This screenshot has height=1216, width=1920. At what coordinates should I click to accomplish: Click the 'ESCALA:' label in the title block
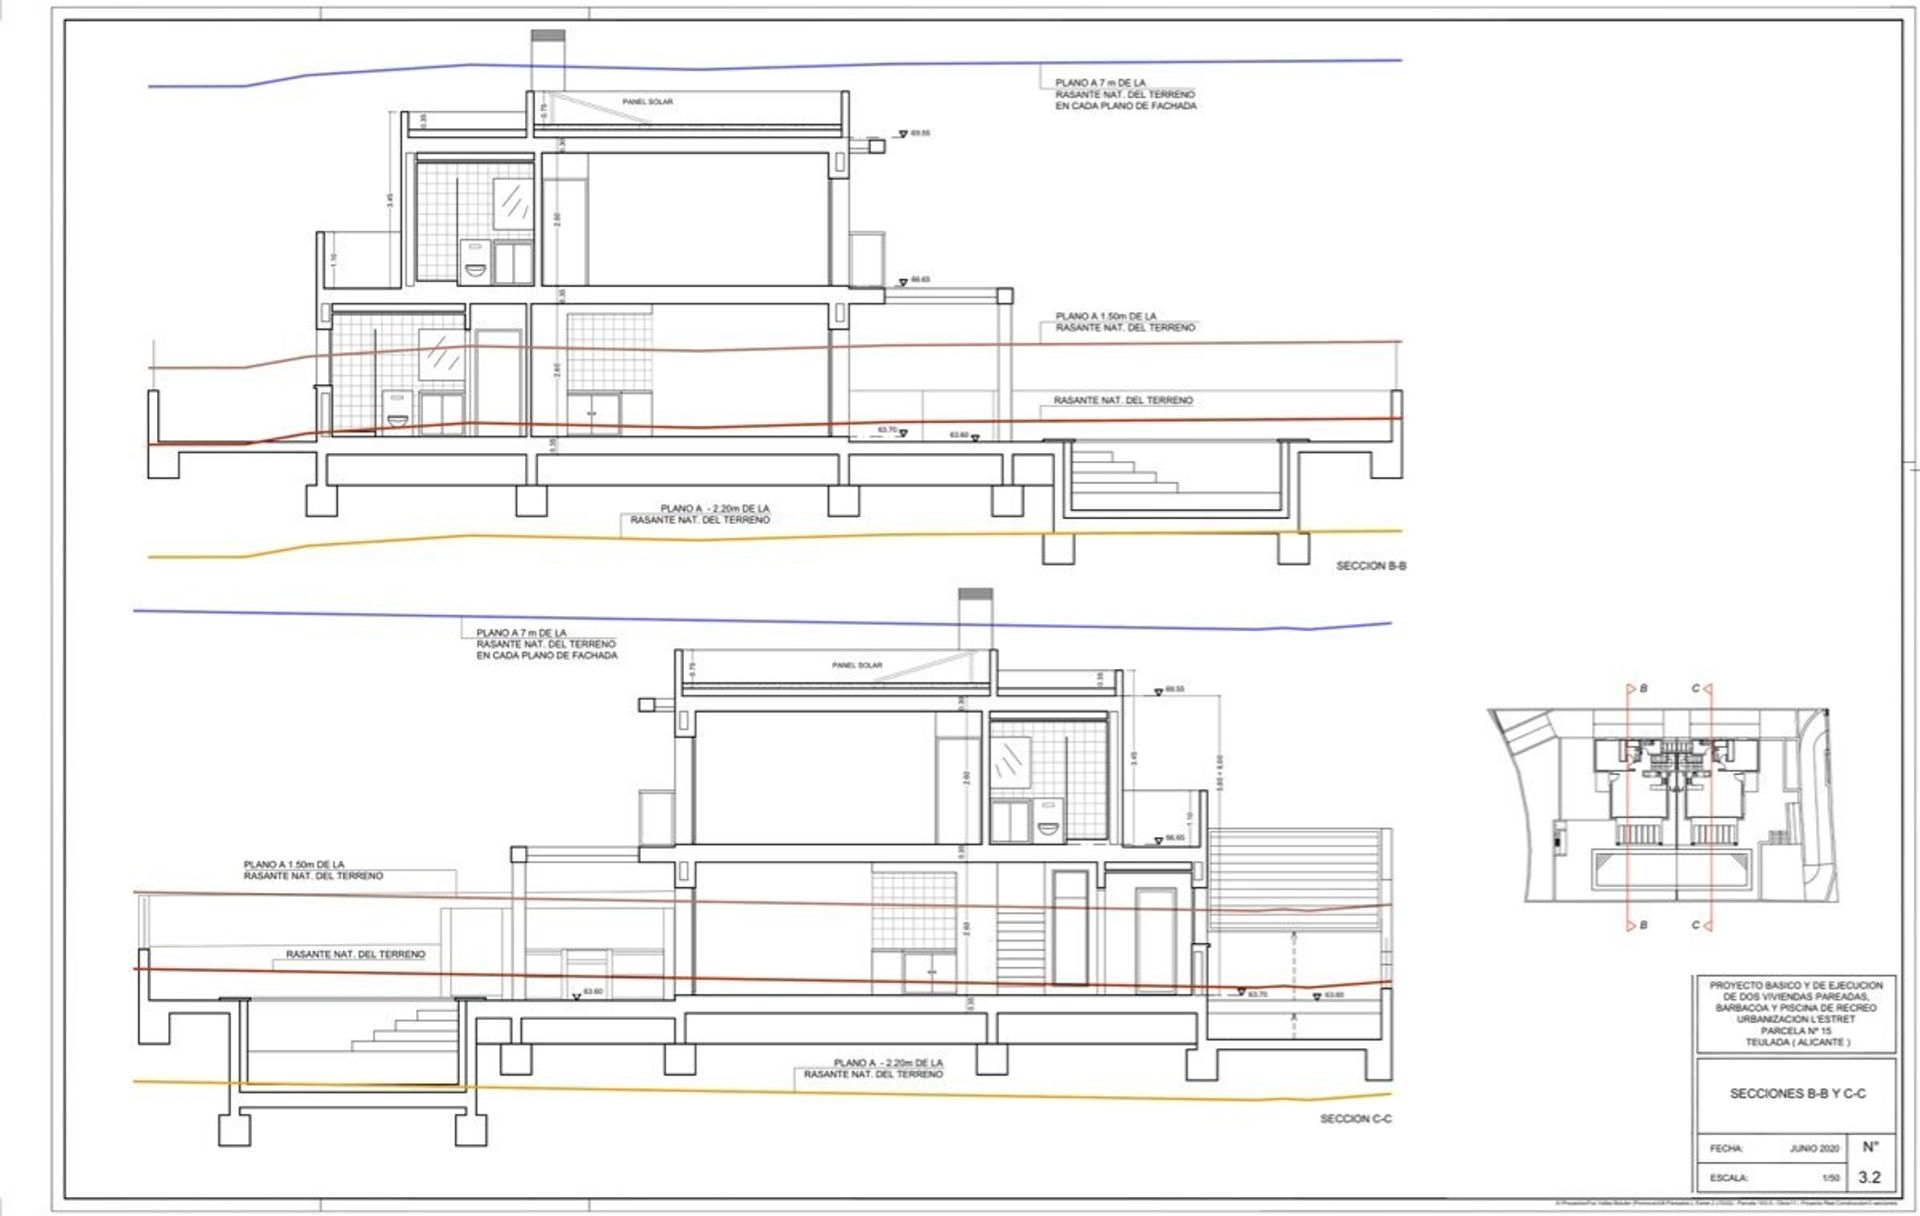pos(1729,1178)
